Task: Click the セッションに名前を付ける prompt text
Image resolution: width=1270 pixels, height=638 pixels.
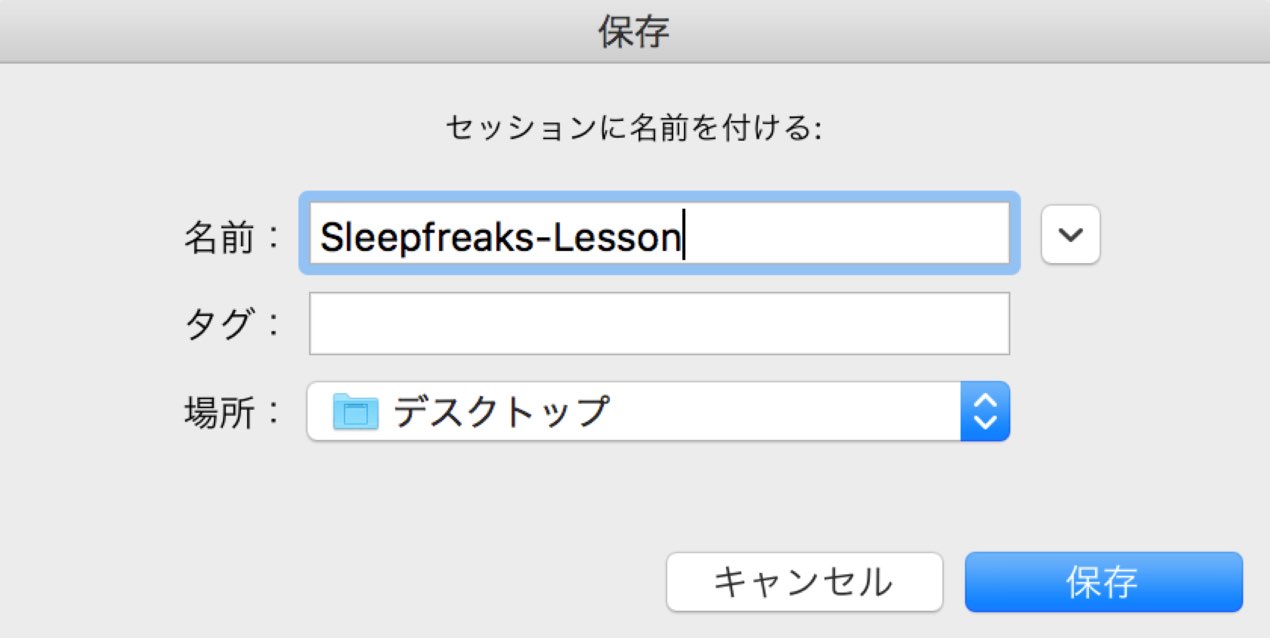Action: pyautogui.click(x=633, y=129)
